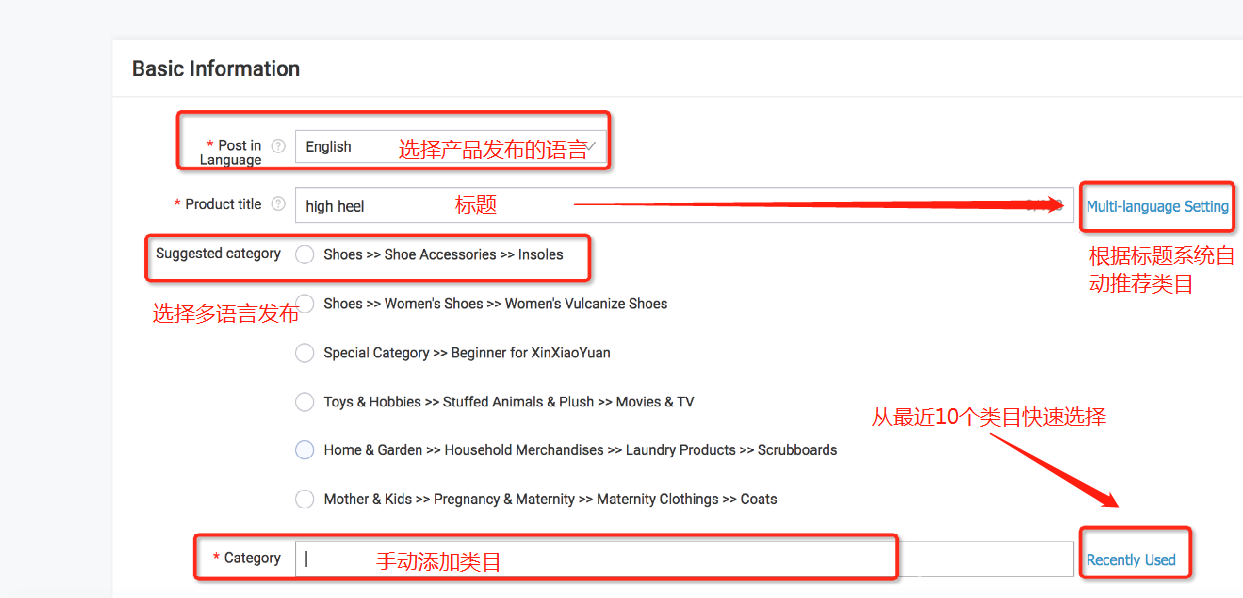Open Multi-language Setting
The height and width of the screenshot is (598, 1243).
[1156, 206]
